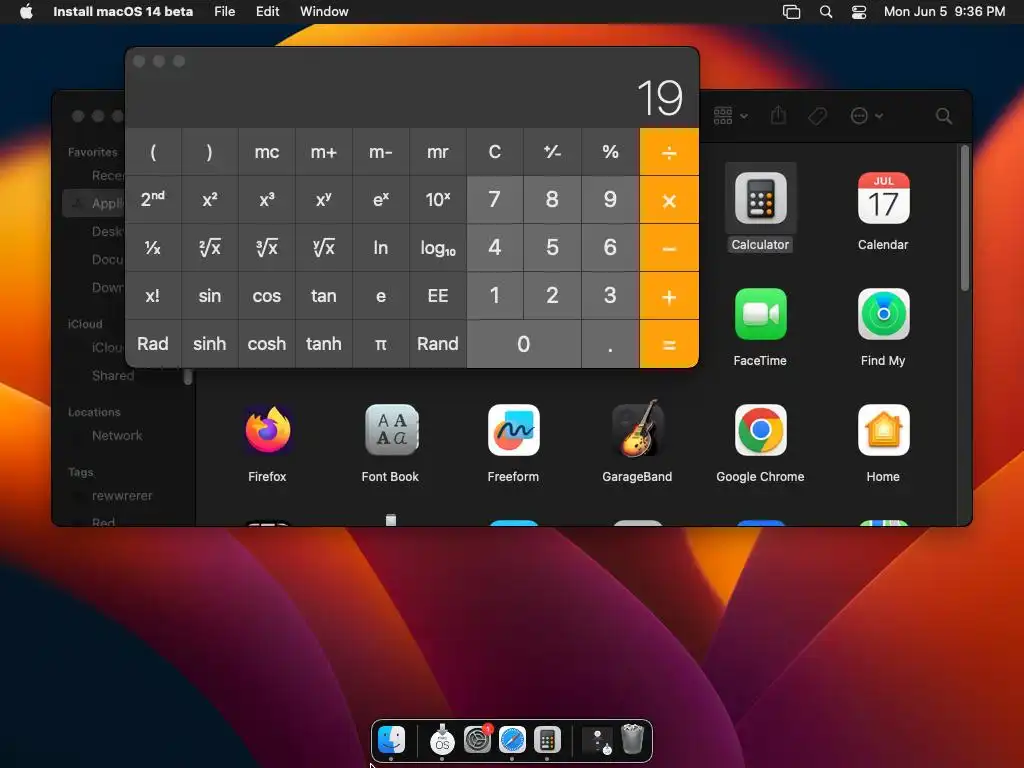
Task: Click the calculator equals key
Action: 669,344
